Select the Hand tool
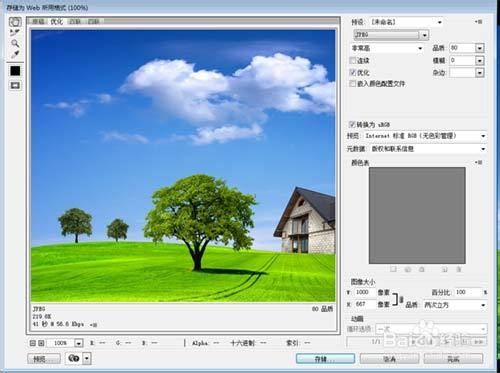 pos(15,22)
